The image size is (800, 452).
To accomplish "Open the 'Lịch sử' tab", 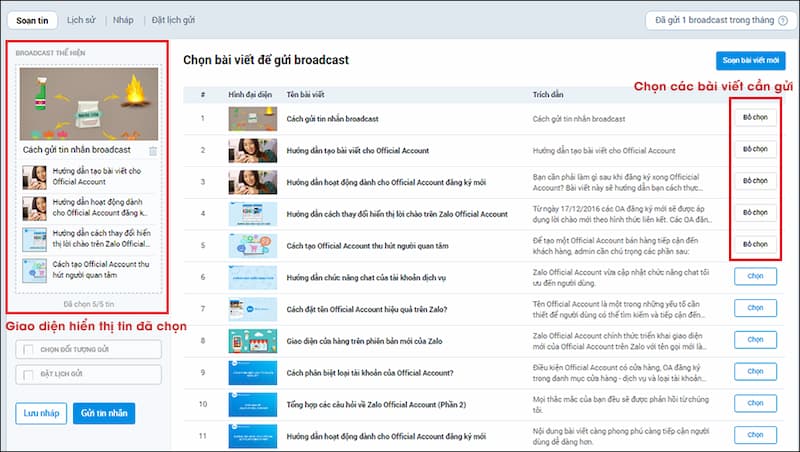I will click(x=81, y=20).
